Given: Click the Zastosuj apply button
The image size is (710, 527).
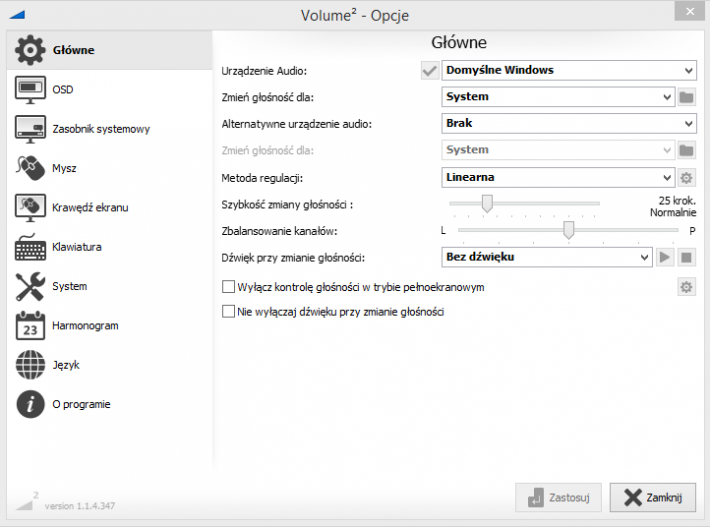Looking at the screenshot, I should (558, 498).
